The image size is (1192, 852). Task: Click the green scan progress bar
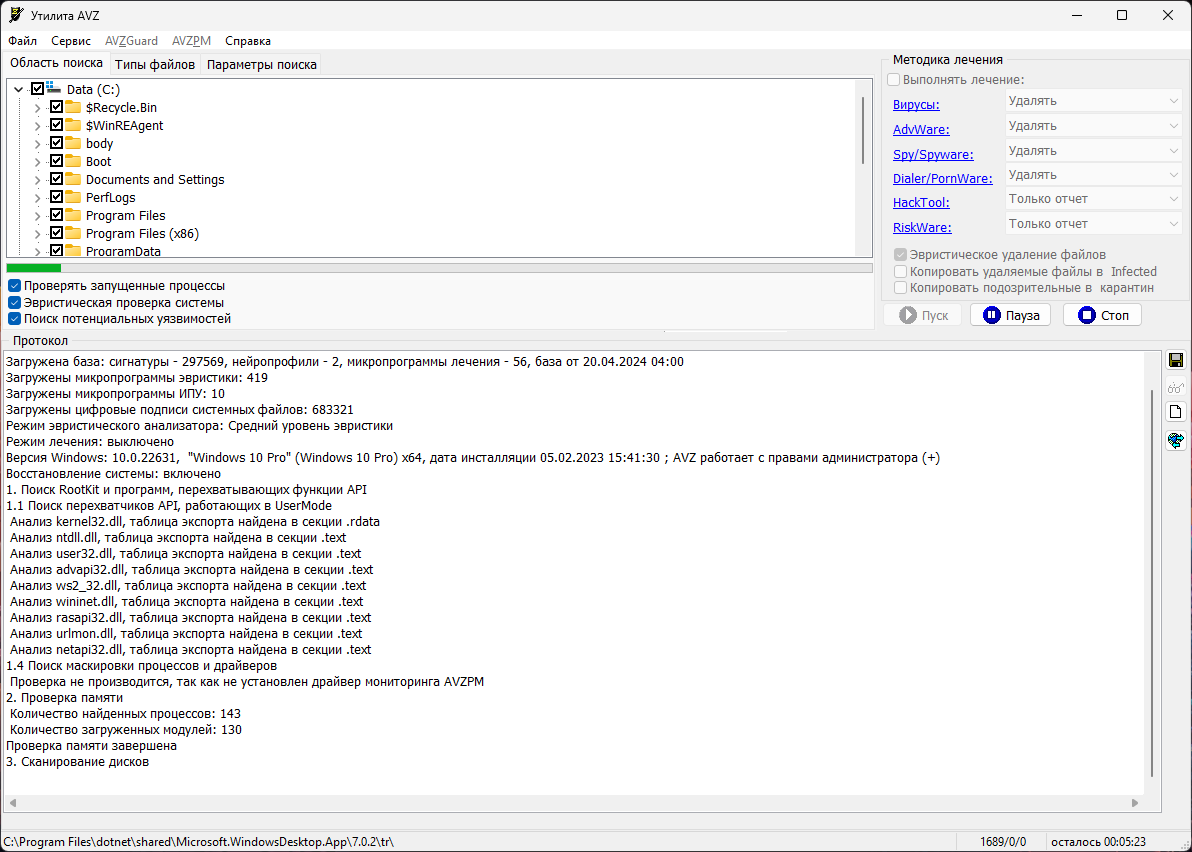tap(34, 268)
